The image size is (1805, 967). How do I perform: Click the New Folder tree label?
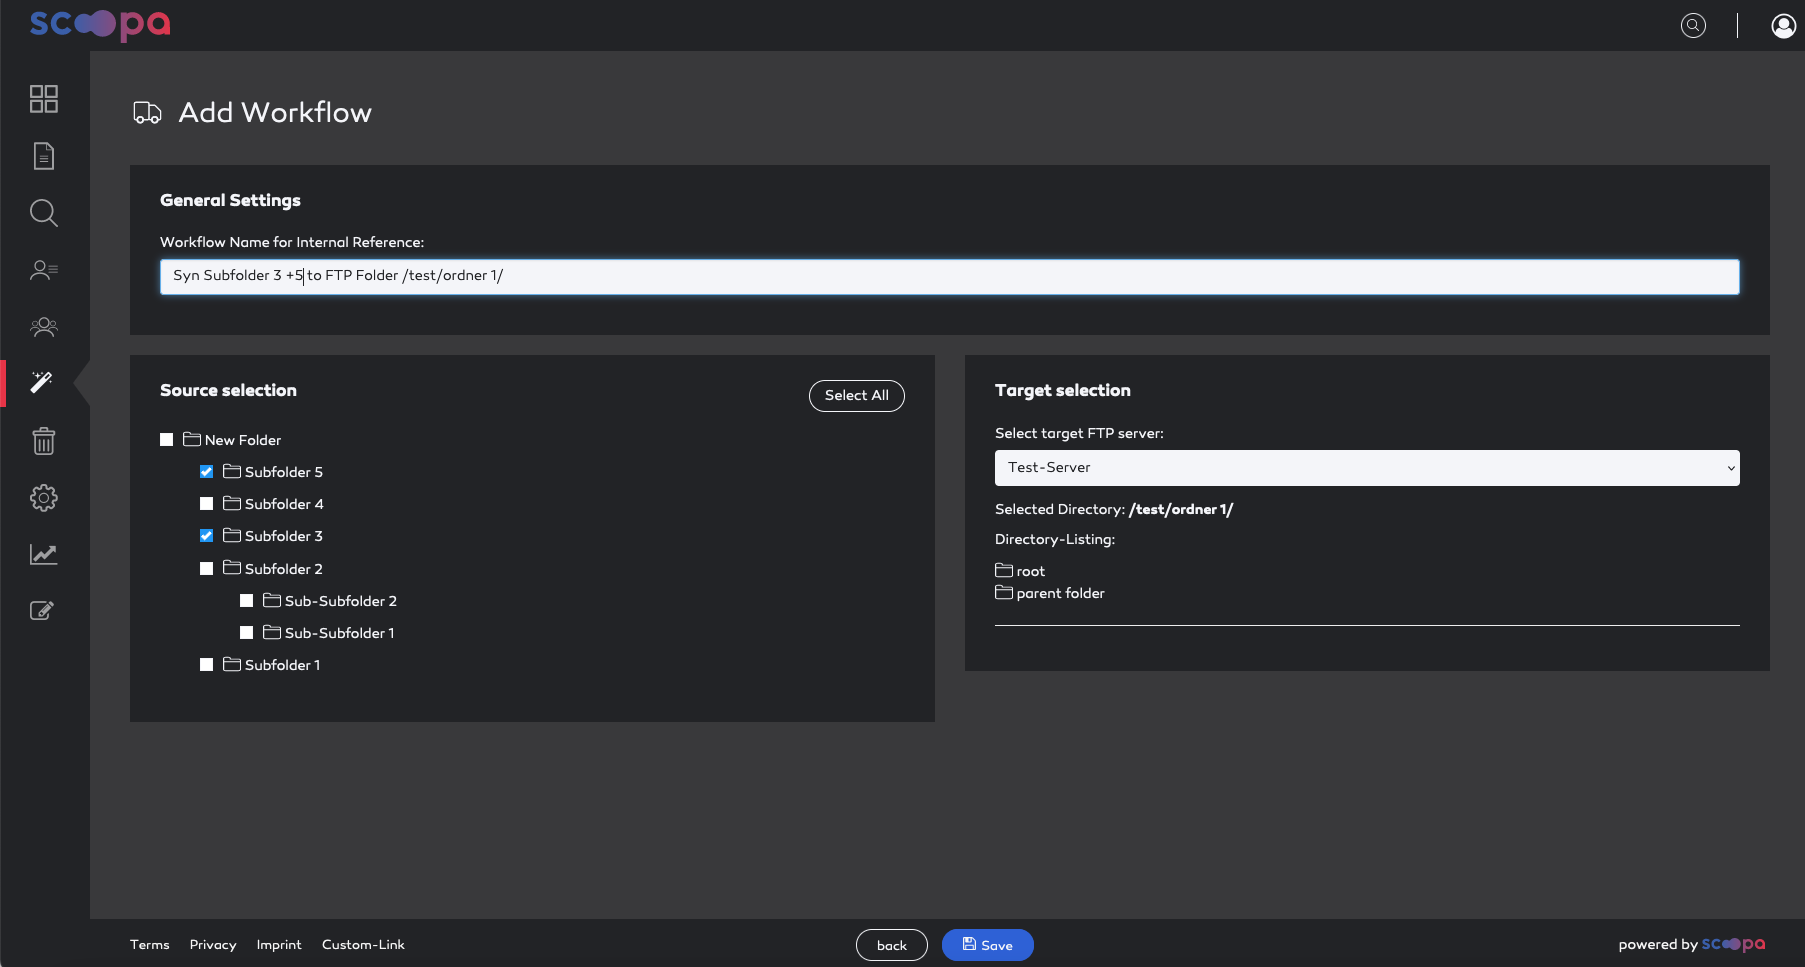click(243, 440)
